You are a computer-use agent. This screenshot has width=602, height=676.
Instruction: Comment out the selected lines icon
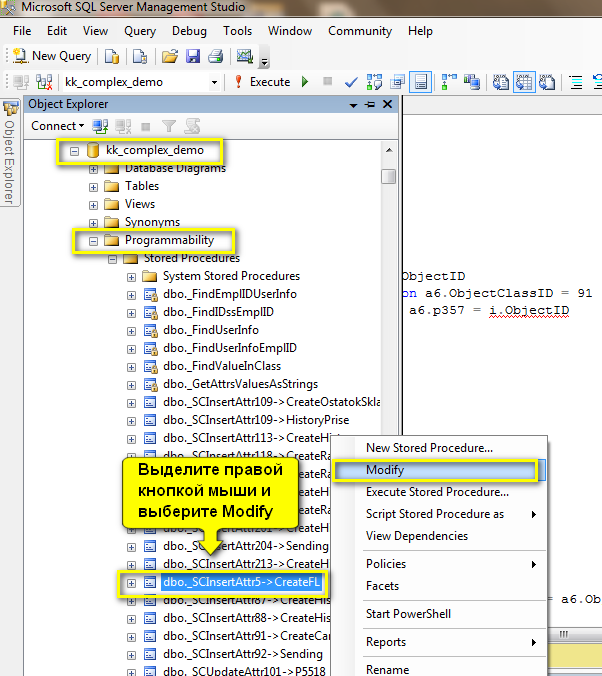[576, 82]
